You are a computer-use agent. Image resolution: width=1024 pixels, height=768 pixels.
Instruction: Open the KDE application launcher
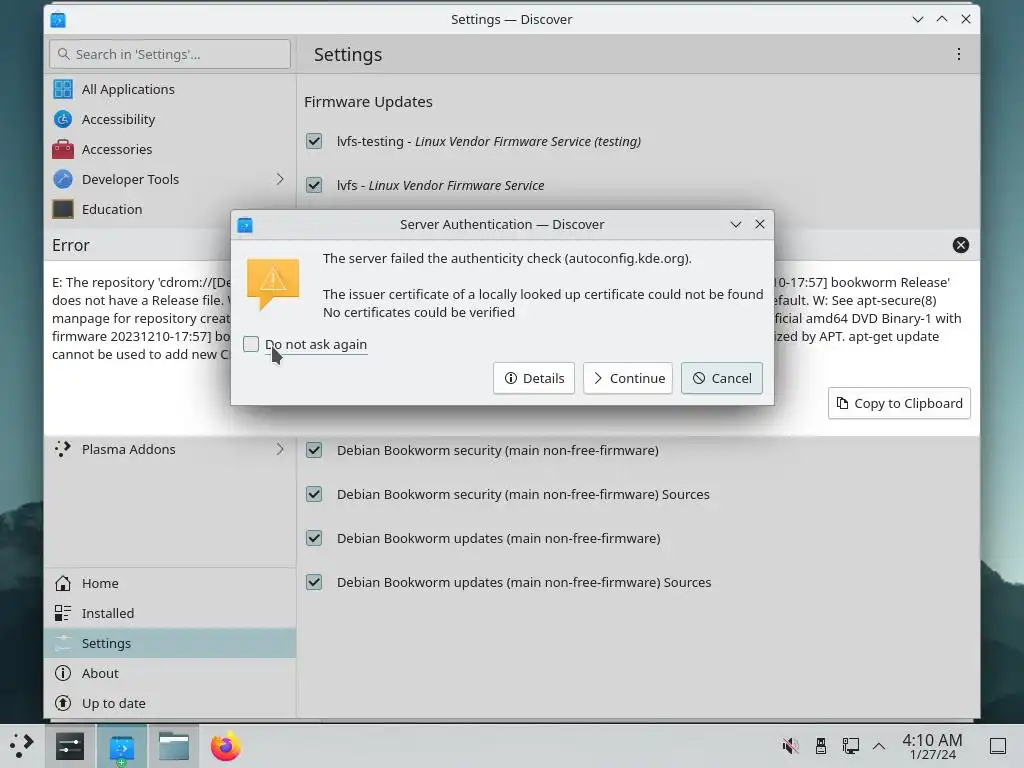(22, 746)
